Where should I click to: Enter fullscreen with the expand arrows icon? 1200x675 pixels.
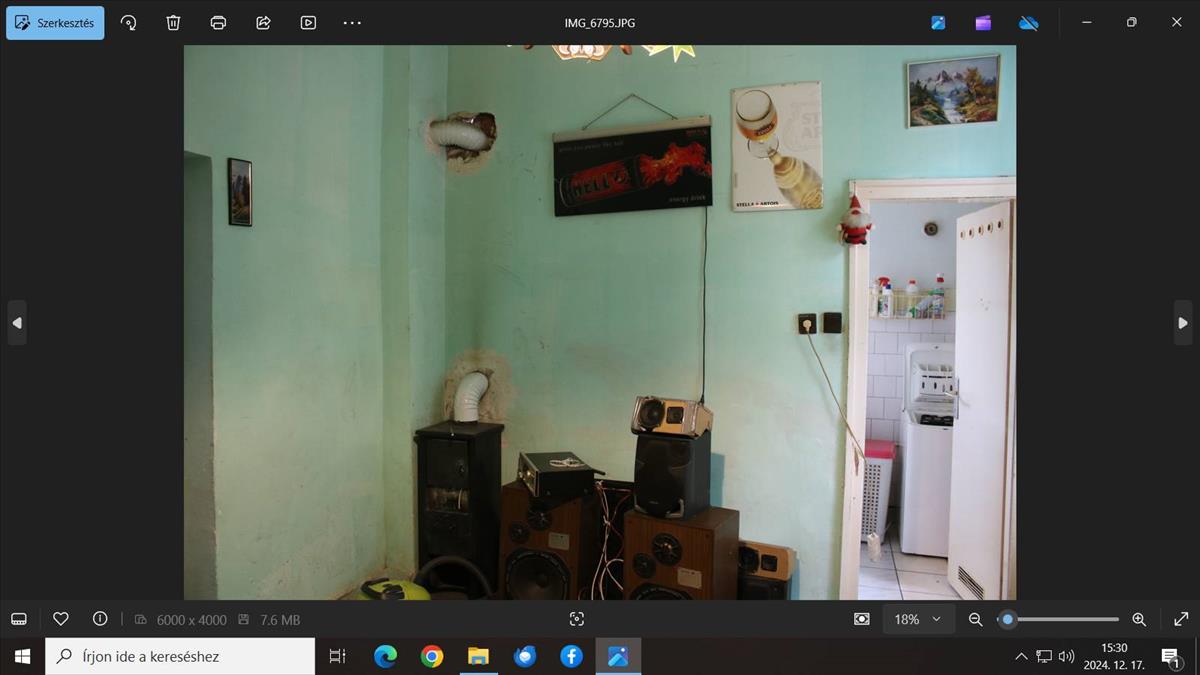click(1181, 619)
